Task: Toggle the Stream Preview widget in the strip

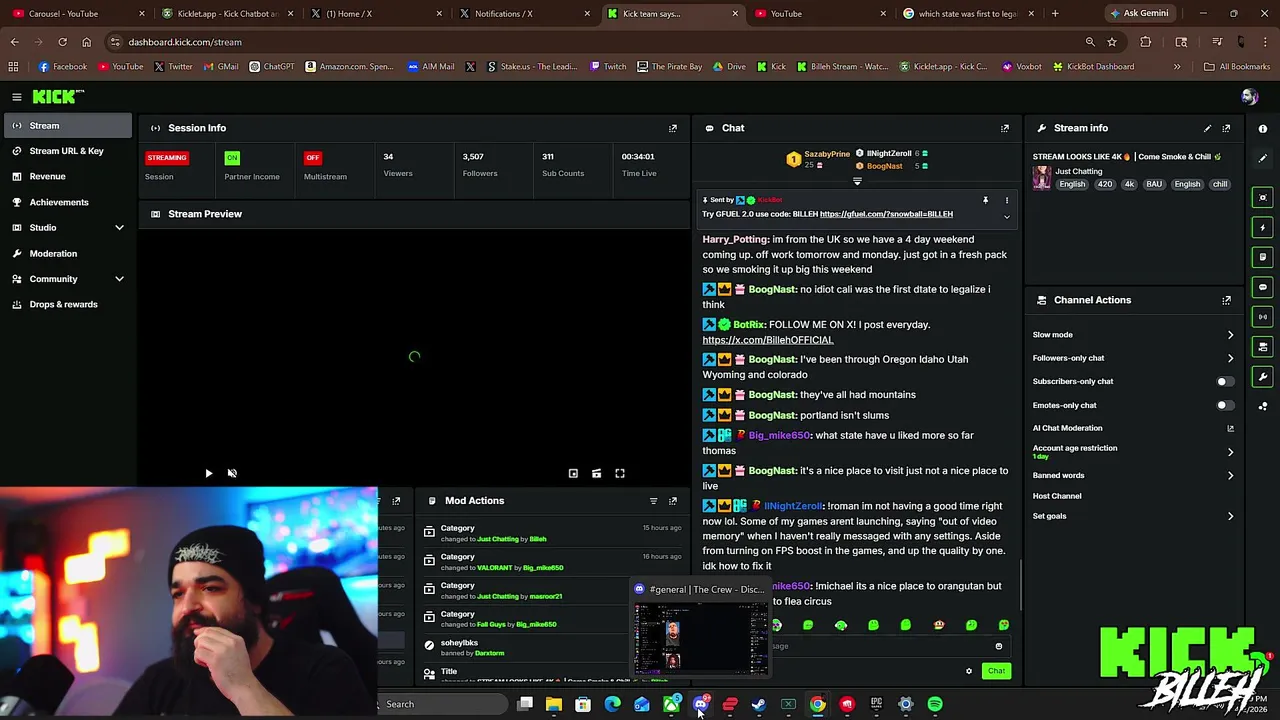Action: click(x=1263, y=197)
